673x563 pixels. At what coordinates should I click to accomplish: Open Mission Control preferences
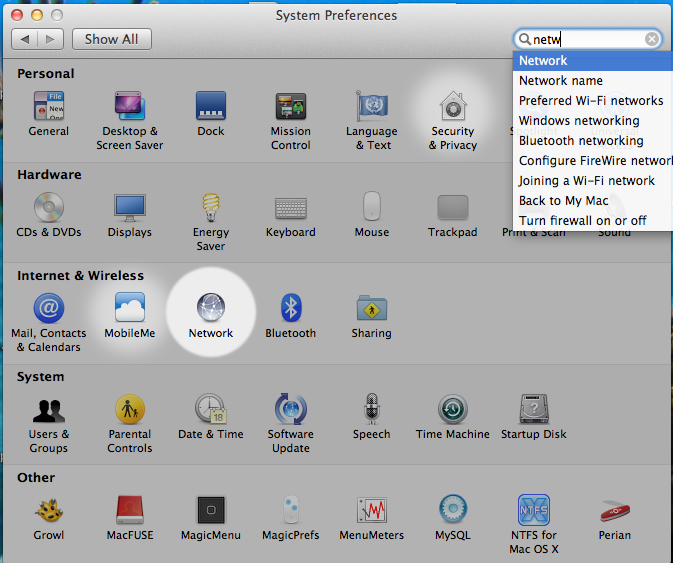(x=291, y=121)
